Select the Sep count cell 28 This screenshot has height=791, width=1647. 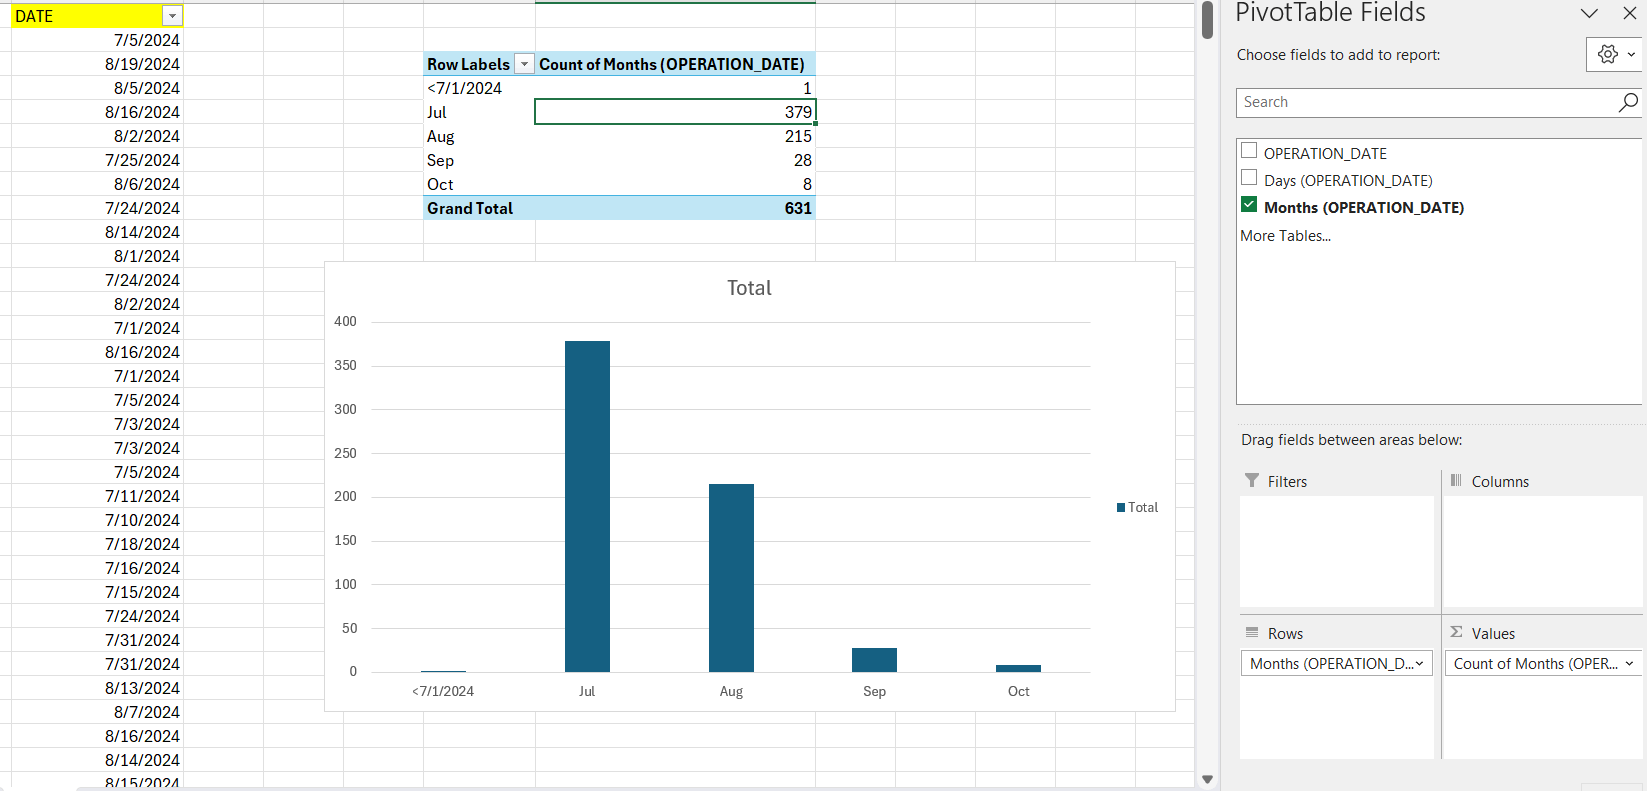675,160
